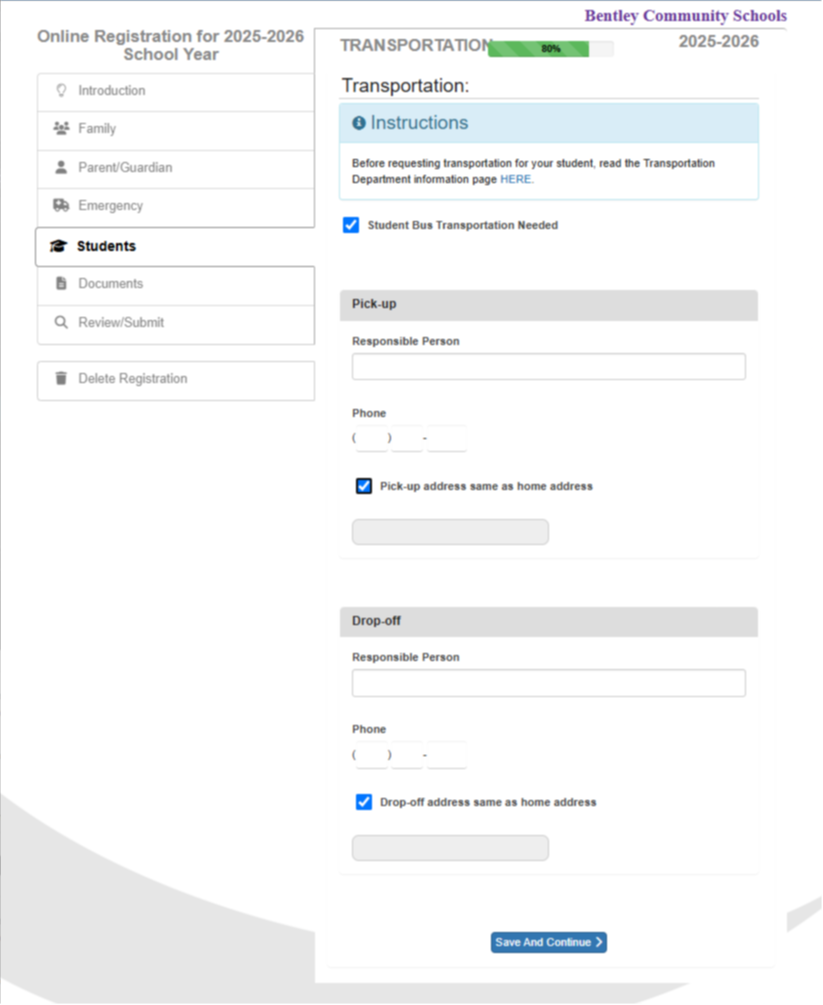Click the Pick-up section header
Screen dimensions: 823x1005
[x=549, y=305]
